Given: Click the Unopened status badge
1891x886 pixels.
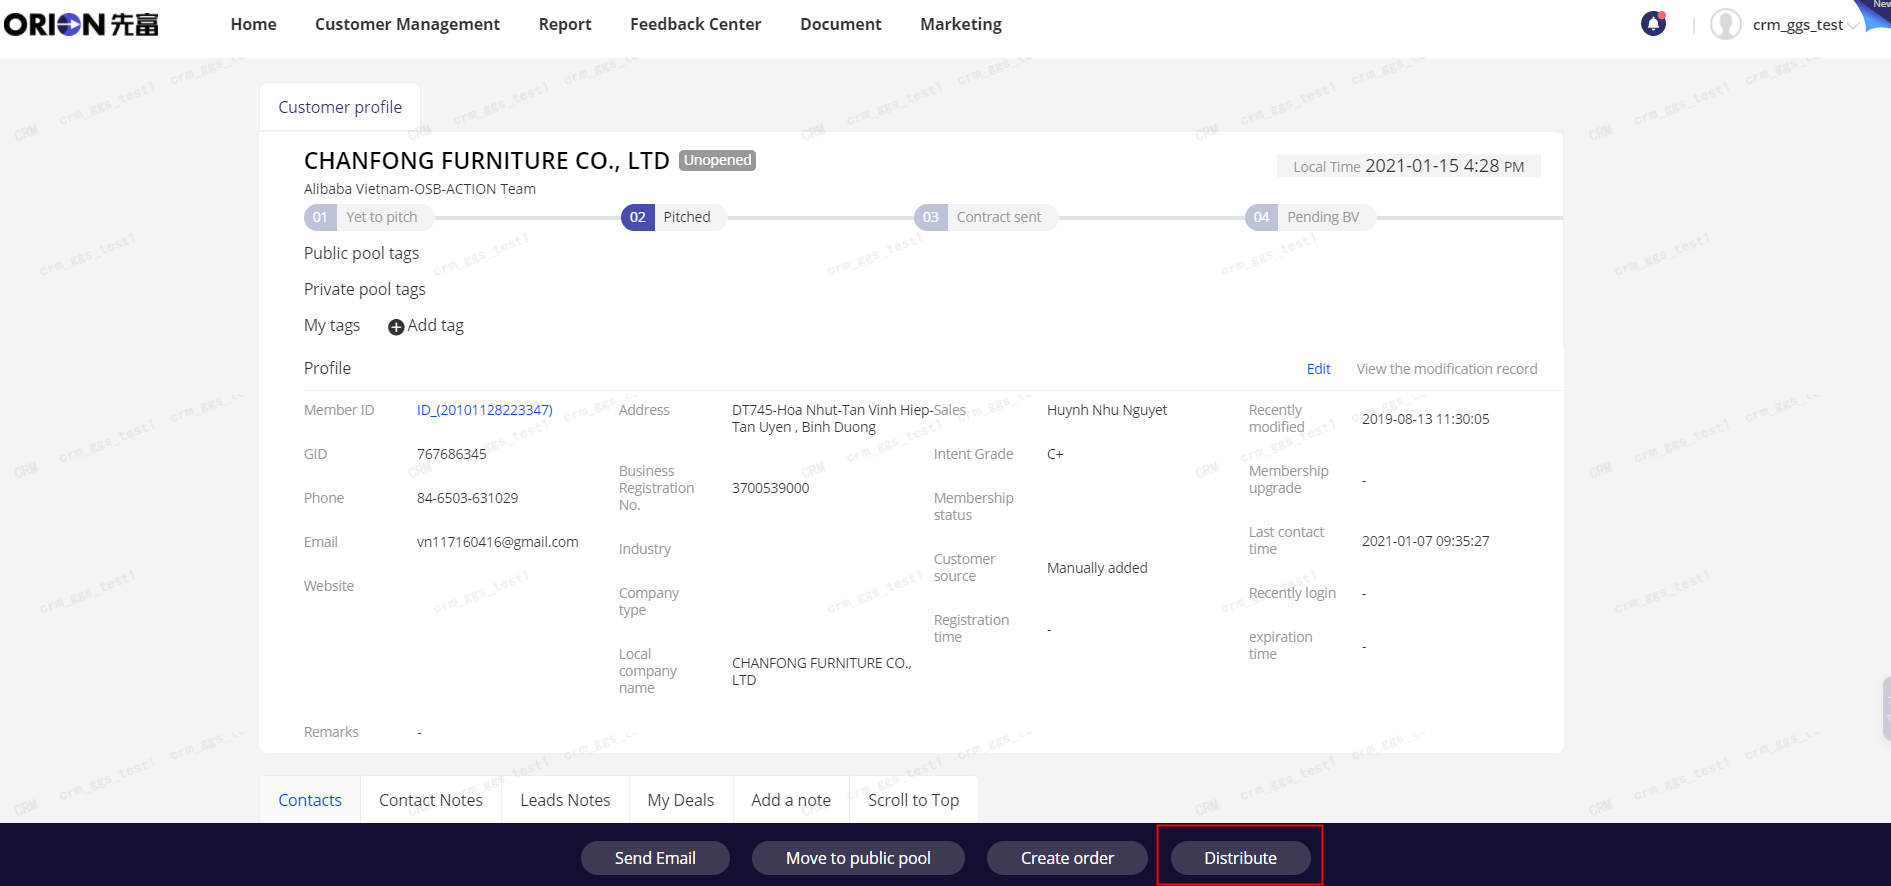Looking at the screenshot, I should (718, 160).
